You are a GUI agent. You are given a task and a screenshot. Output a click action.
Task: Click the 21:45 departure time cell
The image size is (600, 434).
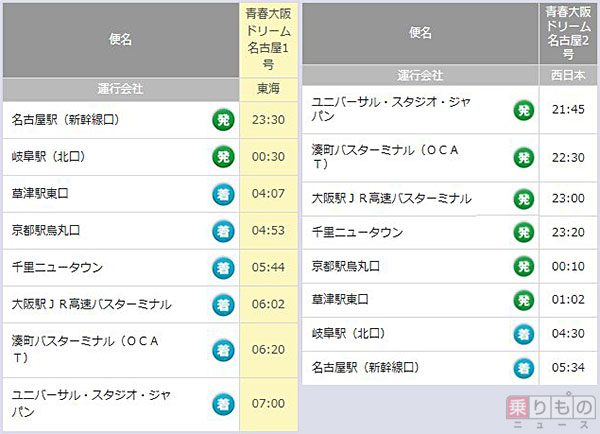(x=568, y=110)
